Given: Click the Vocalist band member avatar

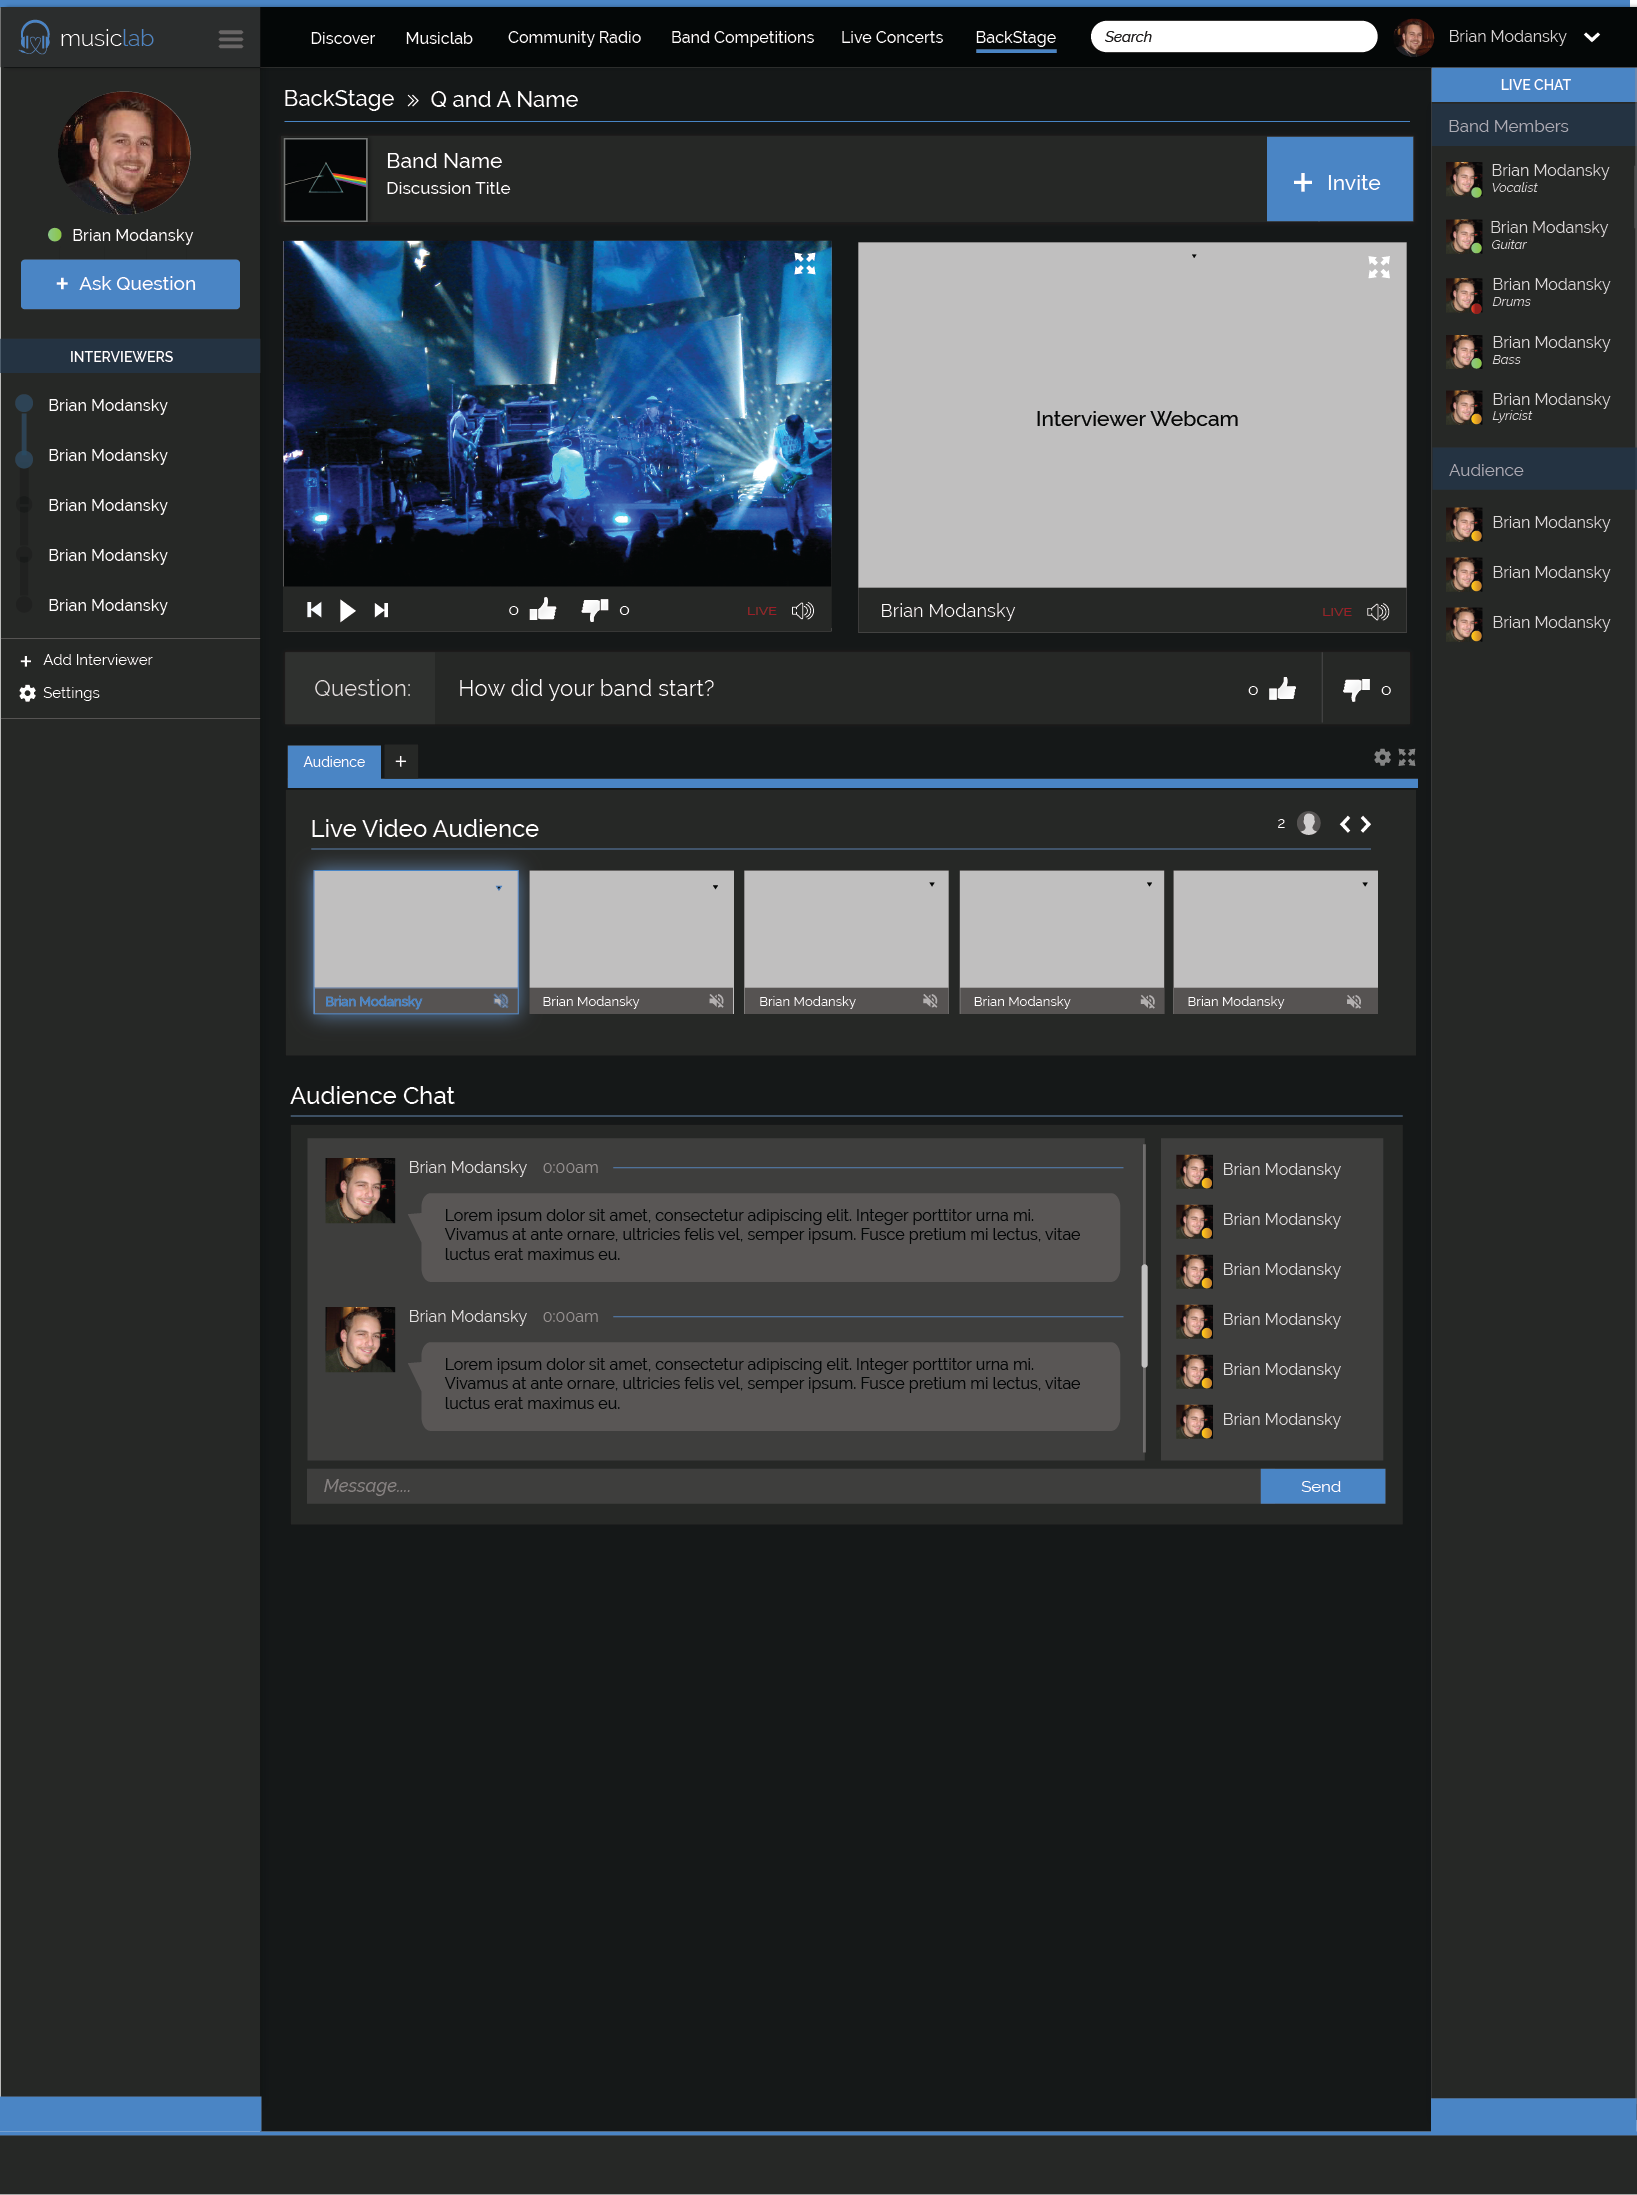Looking at the screenshot, I should tap(1464, 179).
